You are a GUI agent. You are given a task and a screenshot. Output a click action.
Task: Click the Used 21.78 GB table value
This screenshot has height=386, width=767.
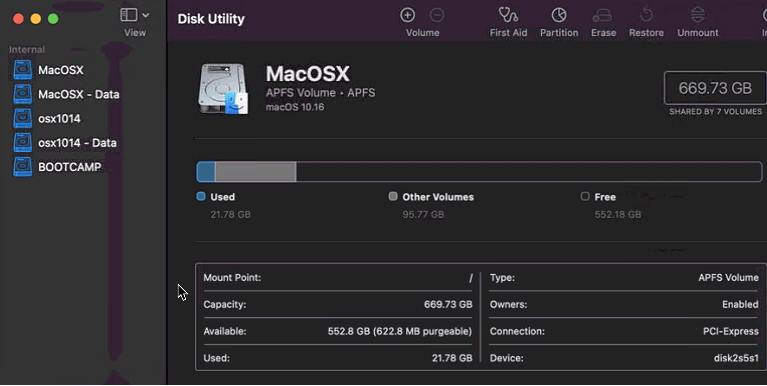click(x=452, y=358)
